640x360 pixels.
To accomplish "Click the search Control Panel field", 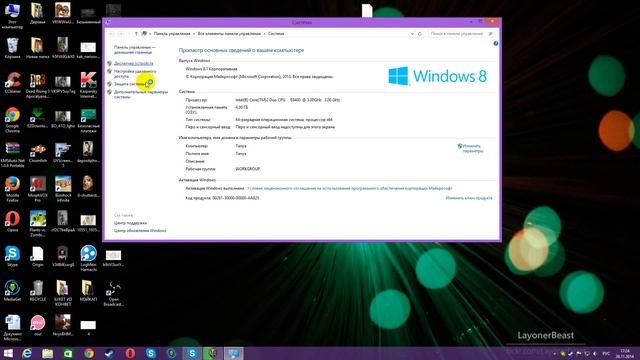I will 461,34.
